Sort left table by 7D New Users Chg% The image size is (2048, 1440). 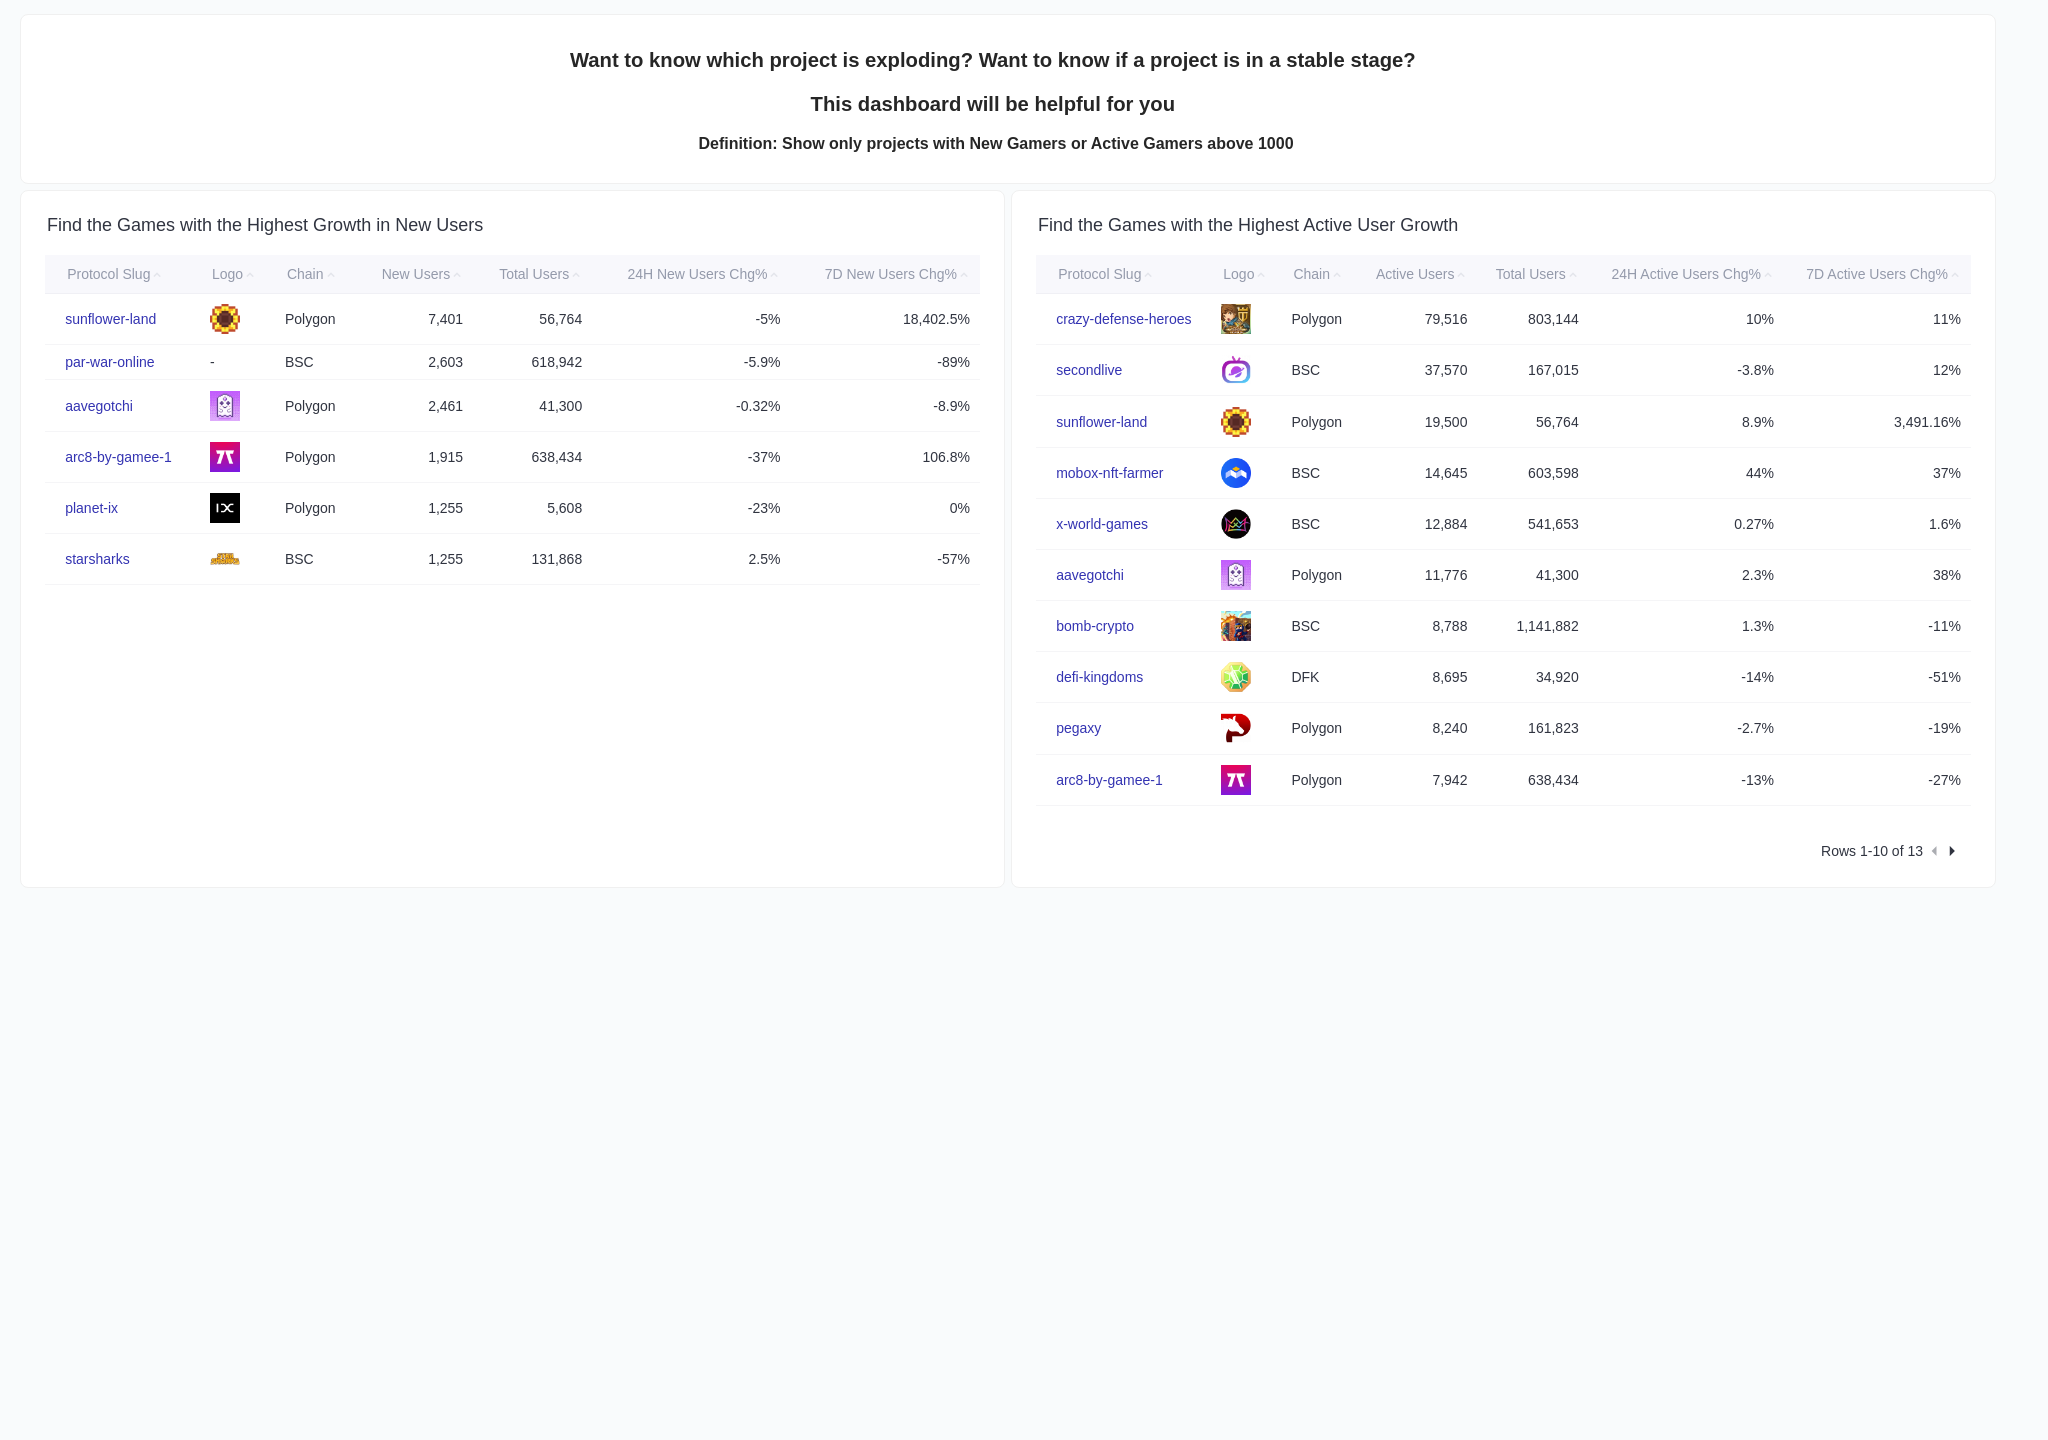[x=893, y=274]
